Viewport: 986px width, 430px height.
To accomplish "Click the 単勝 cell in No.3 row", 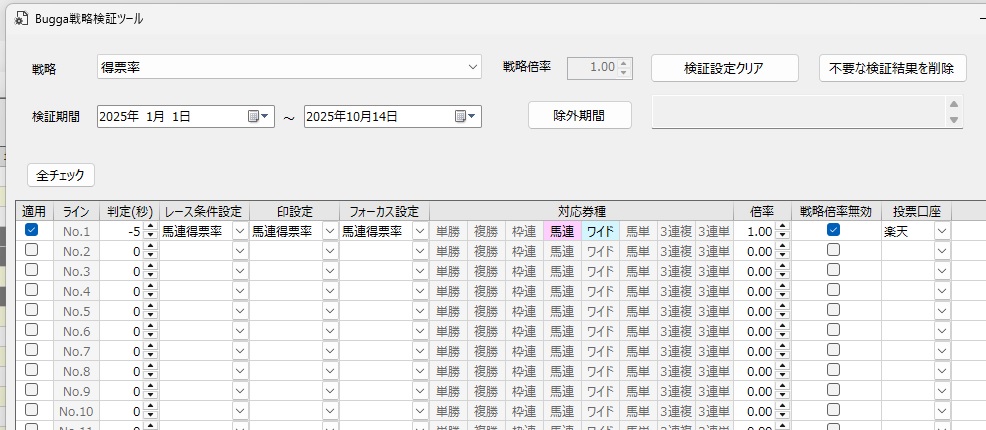I will coord(448,271).
